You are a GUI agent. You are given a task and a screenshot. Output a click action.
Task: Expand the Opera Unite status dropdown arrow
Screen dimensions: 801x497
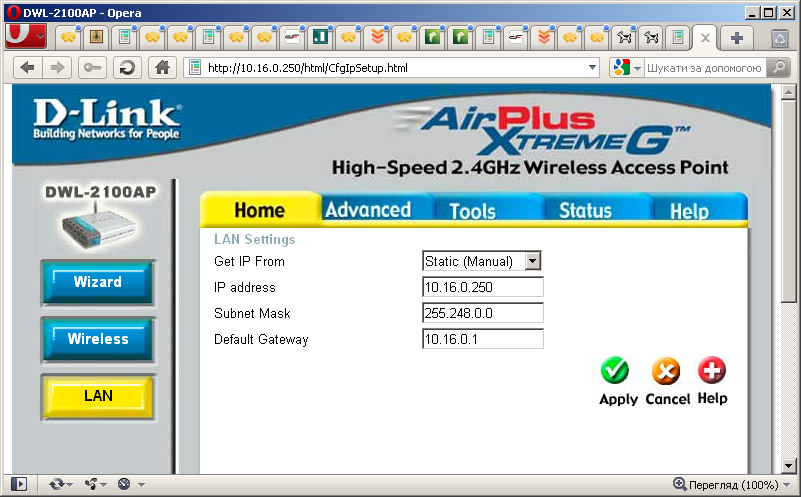tap(103, 484)
